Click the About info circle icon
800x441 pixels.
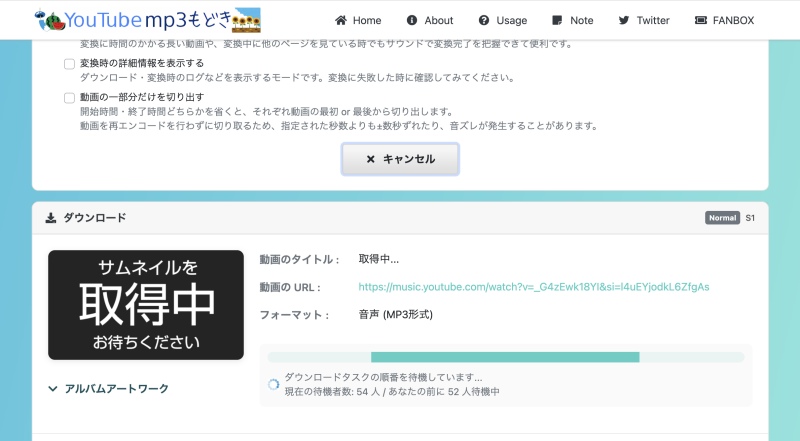tap(412, 20)
